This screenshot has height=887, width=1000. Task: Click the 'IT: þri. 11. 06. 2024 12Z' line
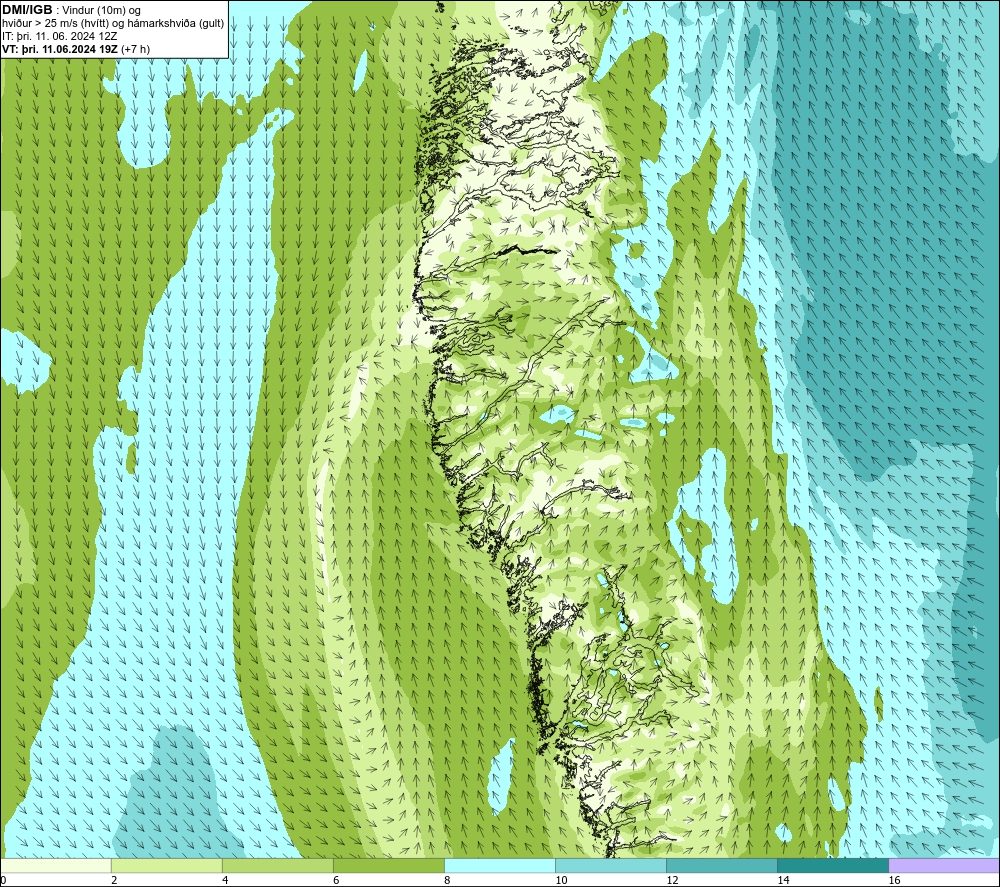click(x=60, y=36)
